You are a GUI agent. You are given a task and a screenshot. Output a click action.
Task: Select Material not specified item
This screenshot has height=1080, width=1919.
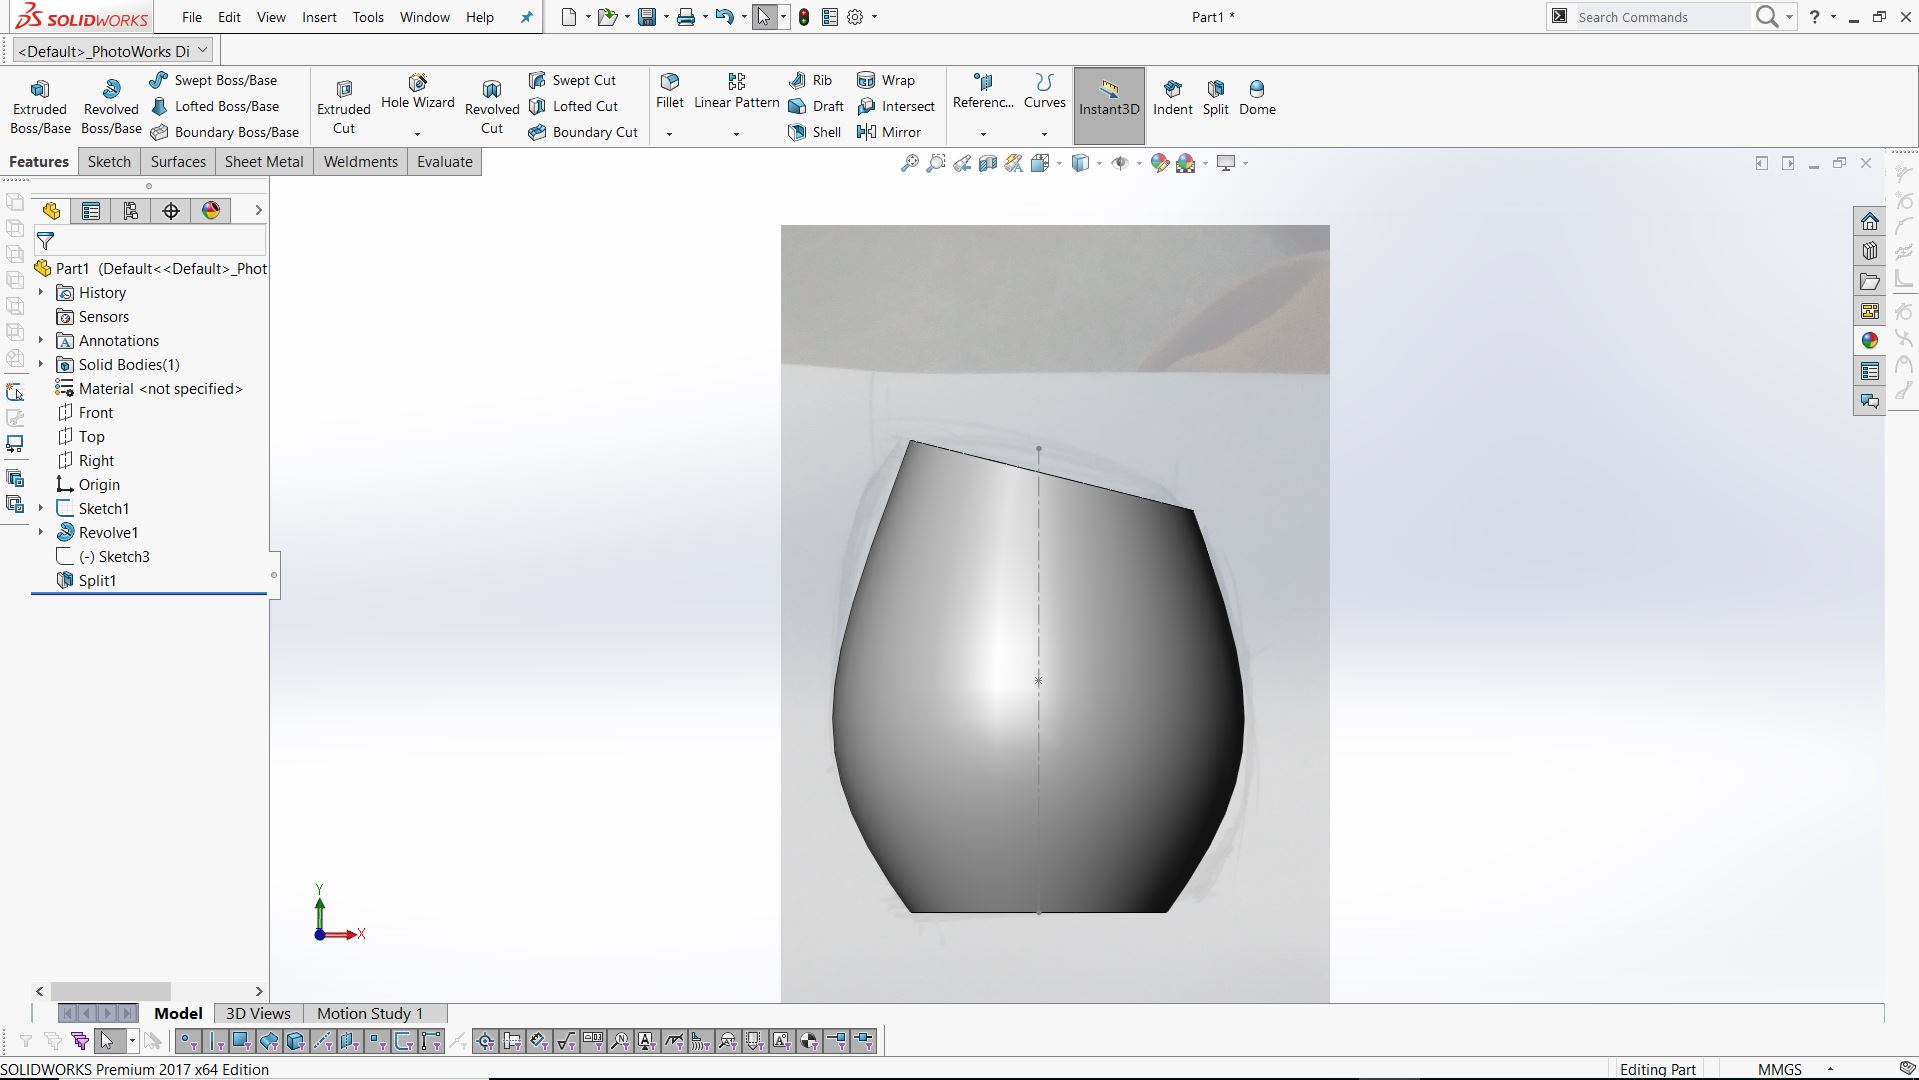[150, 389]
